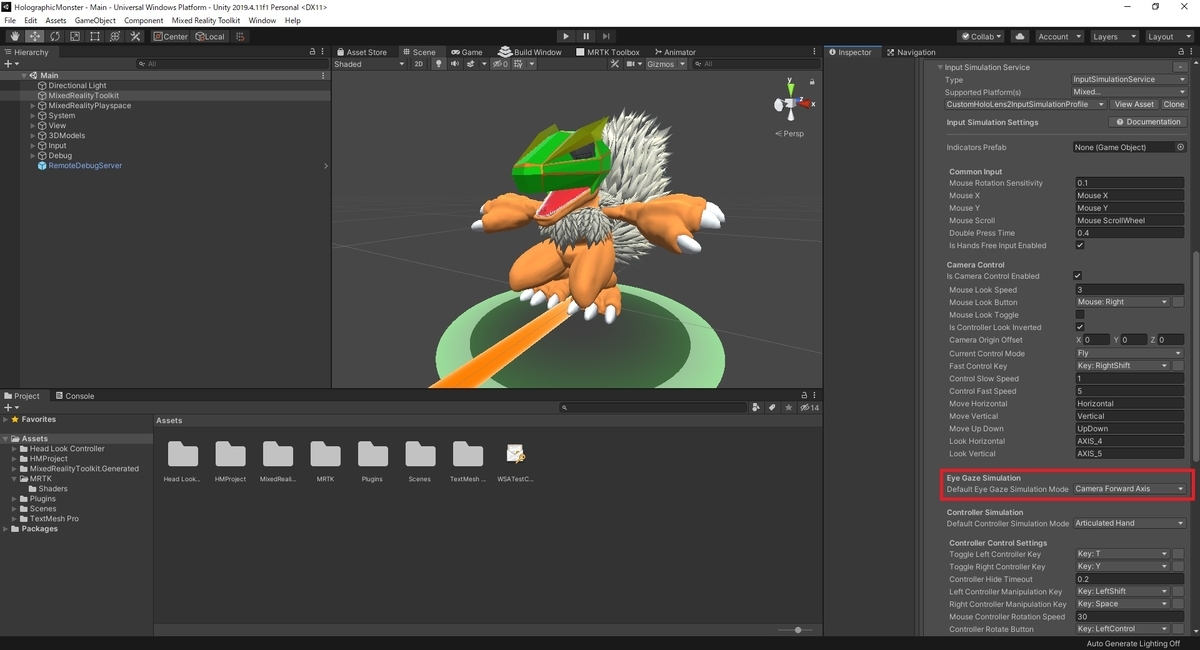The height and width of the screenshot is (650, 1200).
Task: Select the Hand tool
Action: 14,36
